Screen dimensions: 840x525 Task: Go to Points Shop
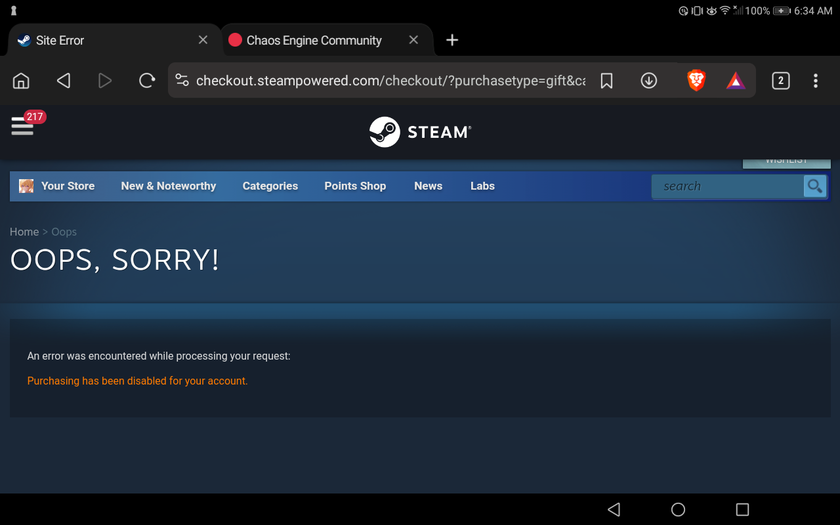[x=355, y=186]
